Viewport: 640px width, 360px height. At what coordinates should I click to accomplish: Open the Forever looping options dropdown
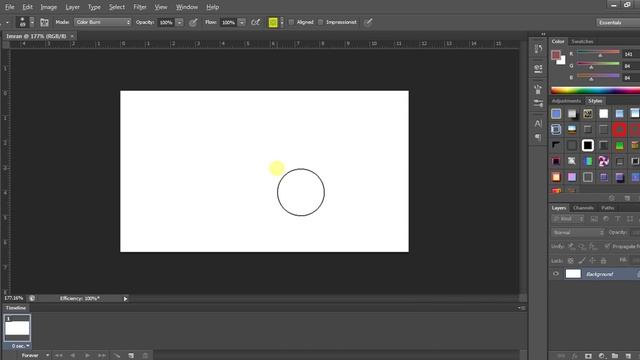(x=35, y=356)
